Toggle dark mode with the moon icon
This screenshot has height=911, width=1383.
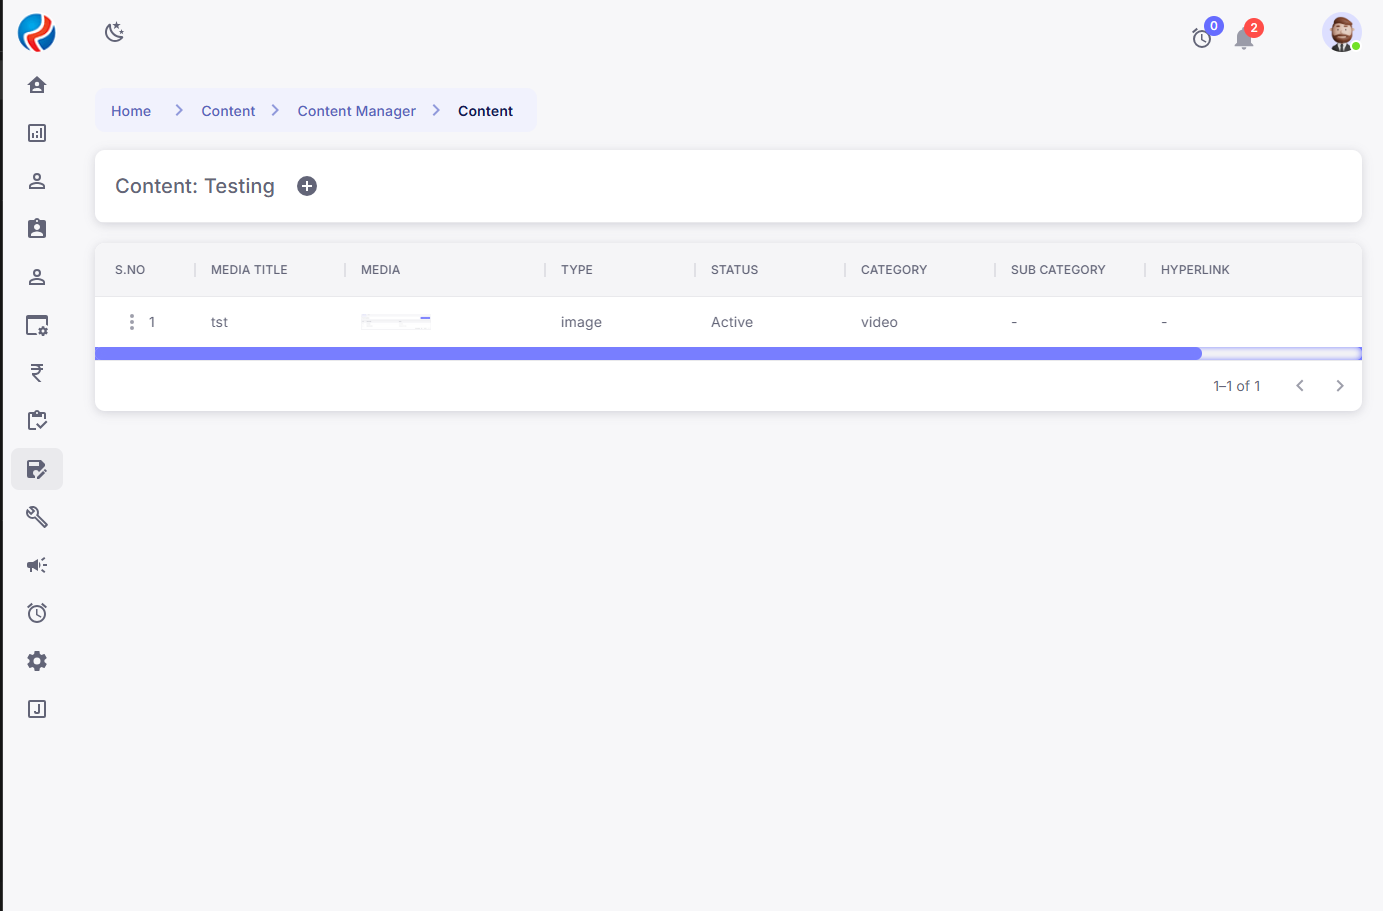point(114,32)
